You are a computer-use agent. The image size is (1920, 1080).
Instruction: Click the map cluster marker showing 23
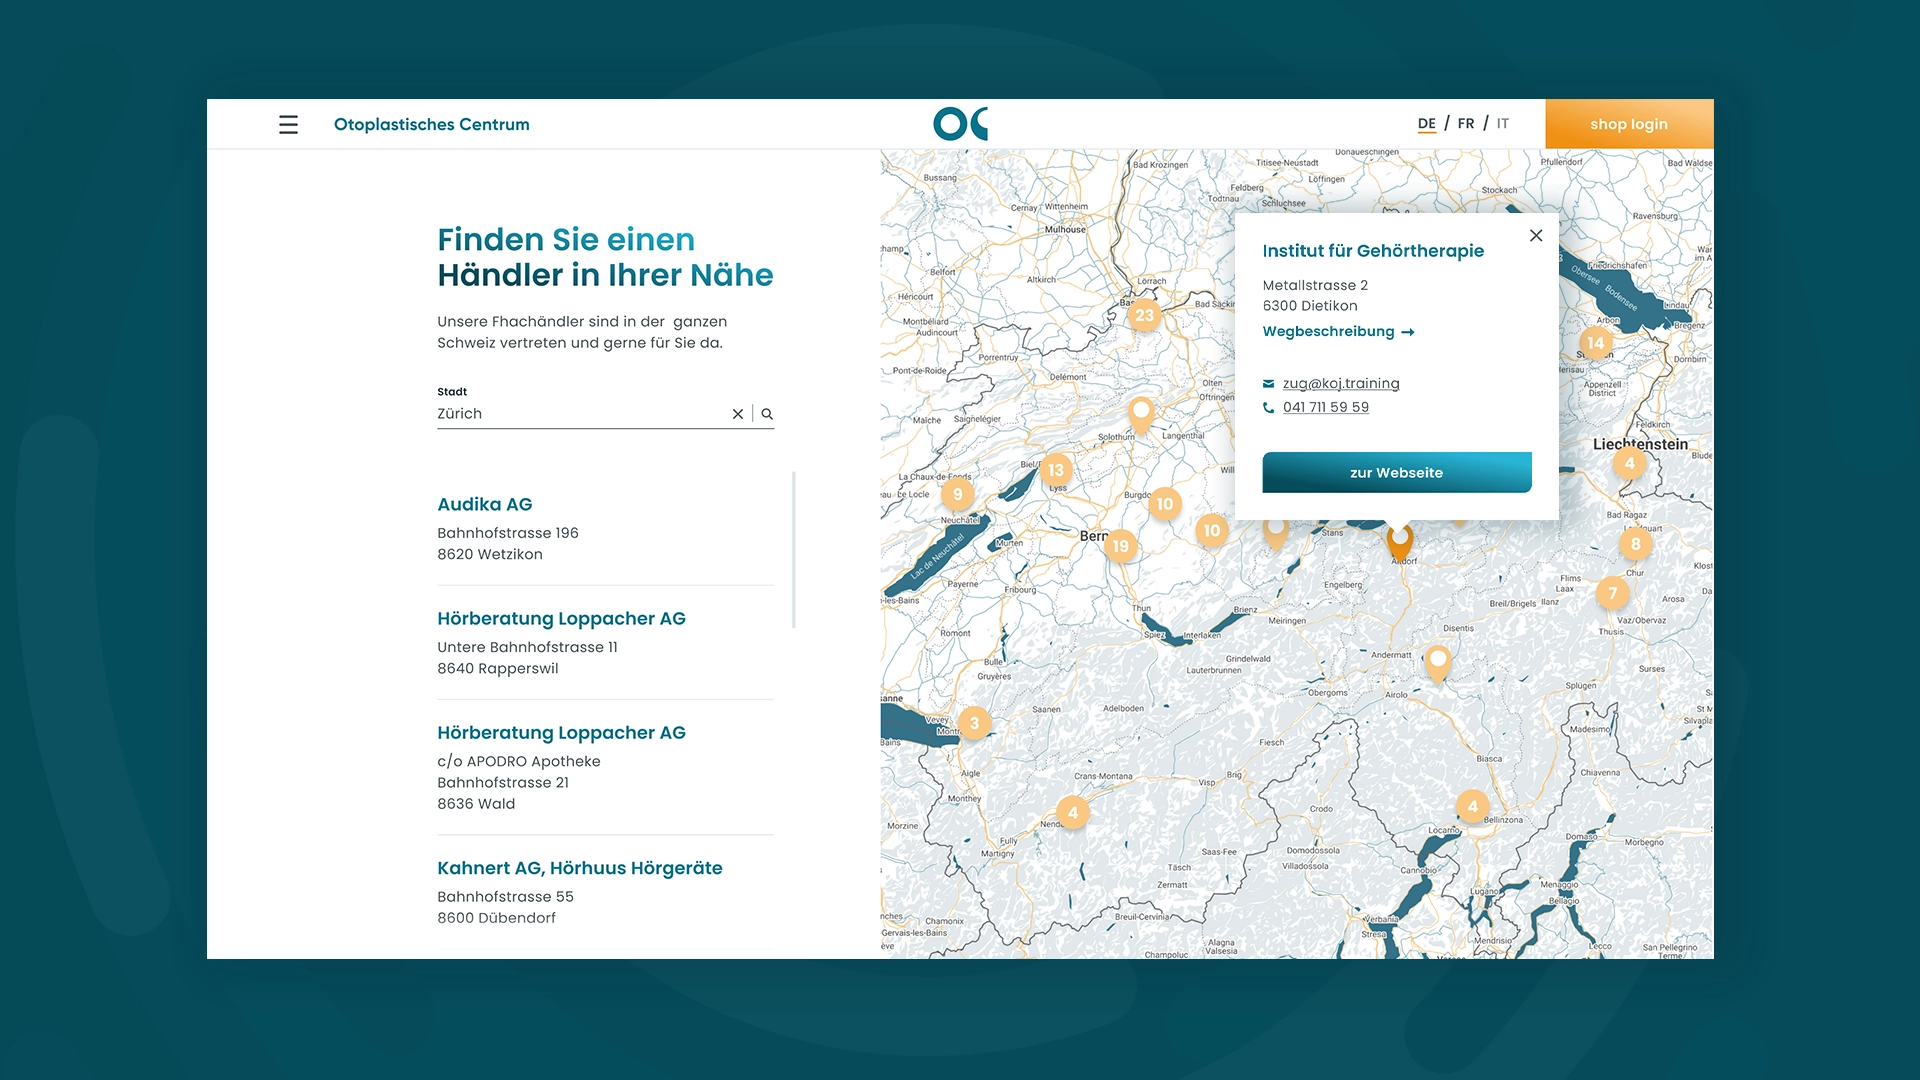pos(1144,315)
